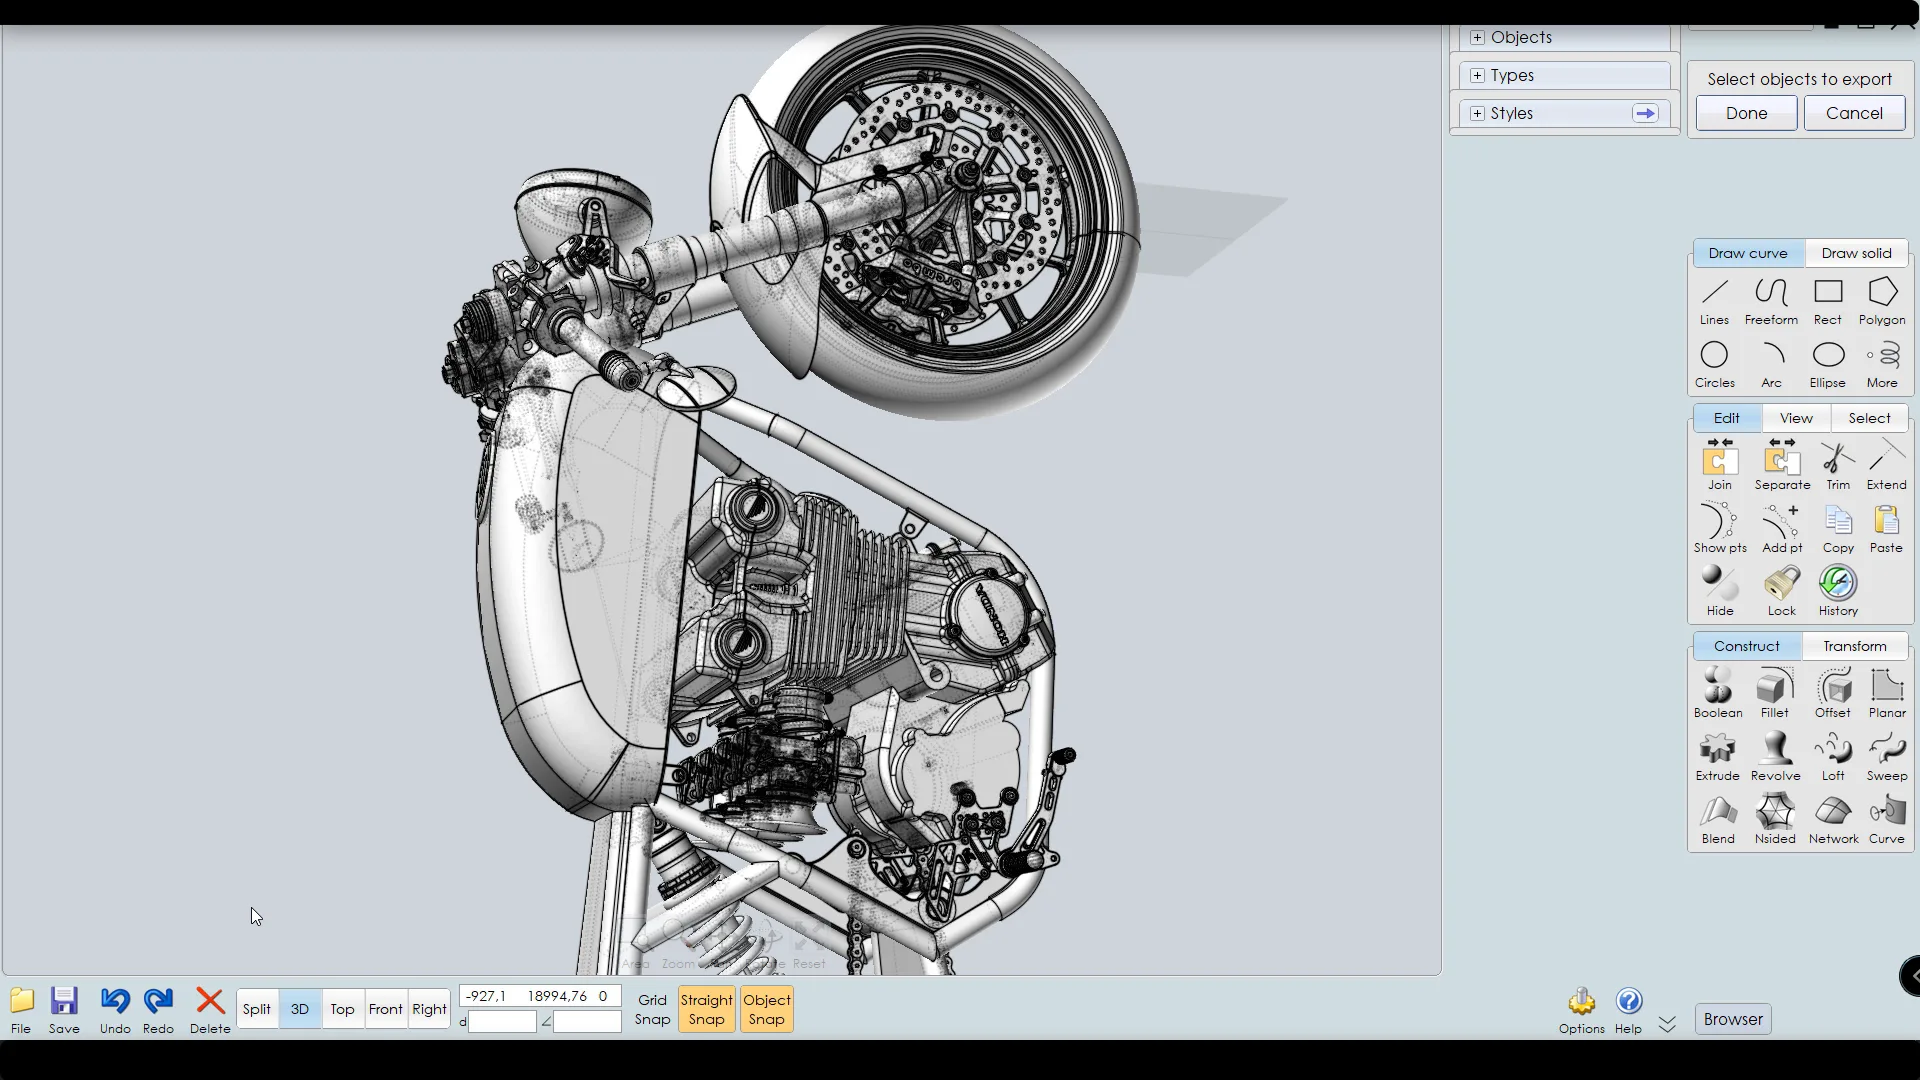Screen dimensions: 1920x1080
Task: Expand the Styles browser section
Action: pyautogui.click(x=1477, y=114)
